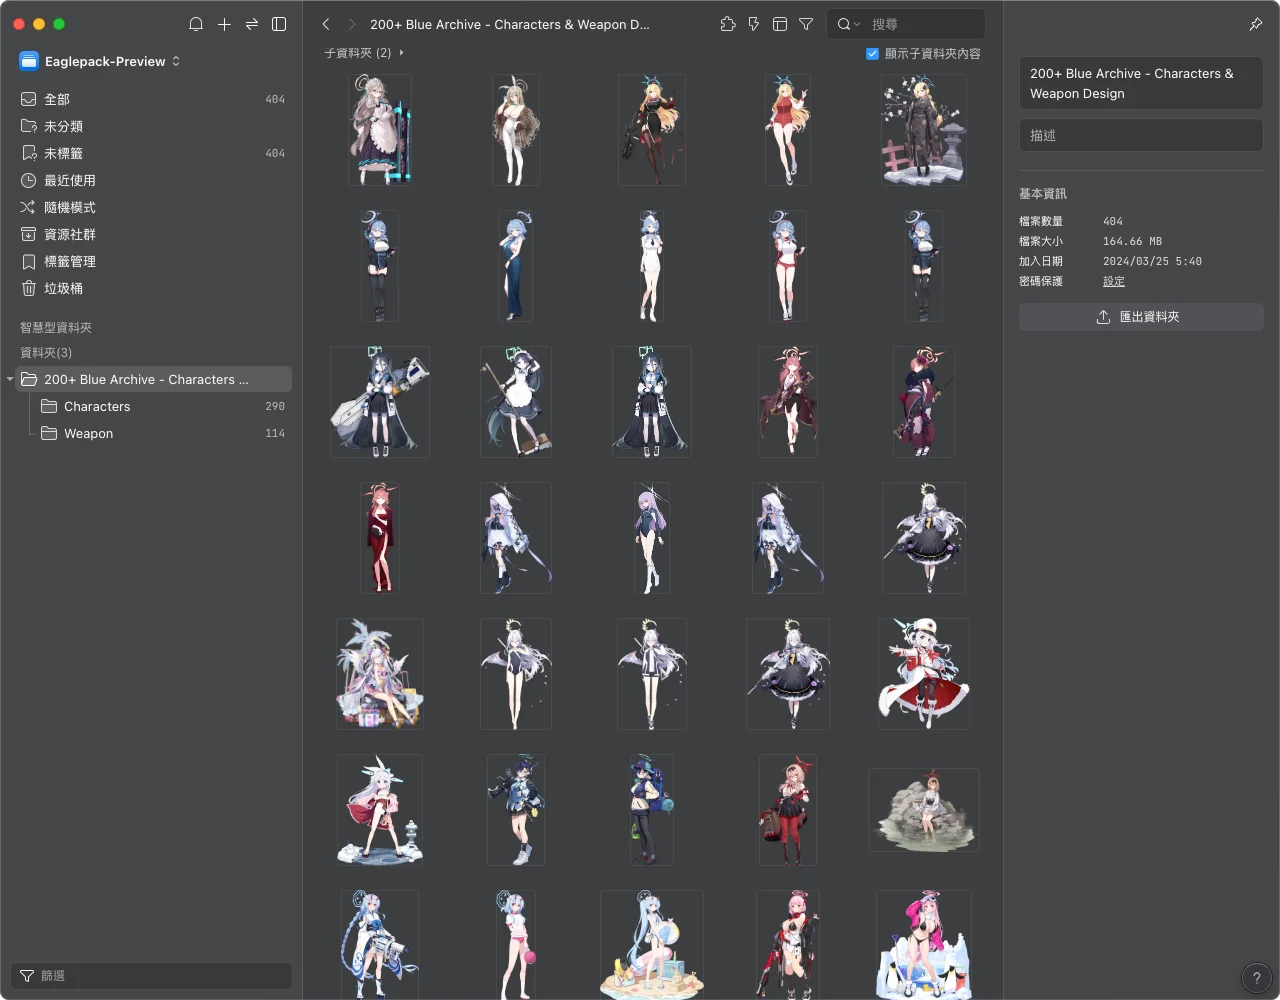Screen dimensions: 1280x1000
Task: Open 垃圾桶 in sidebar
Action: [x=152, y=288]
